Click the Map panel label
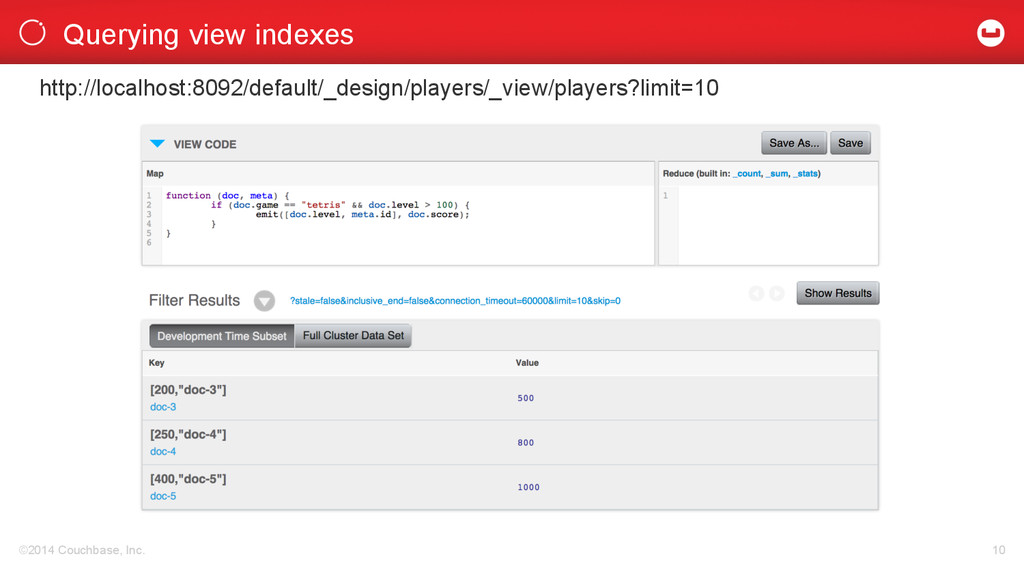The height and width of the screenshot is (576, 1024). point(155,174)
